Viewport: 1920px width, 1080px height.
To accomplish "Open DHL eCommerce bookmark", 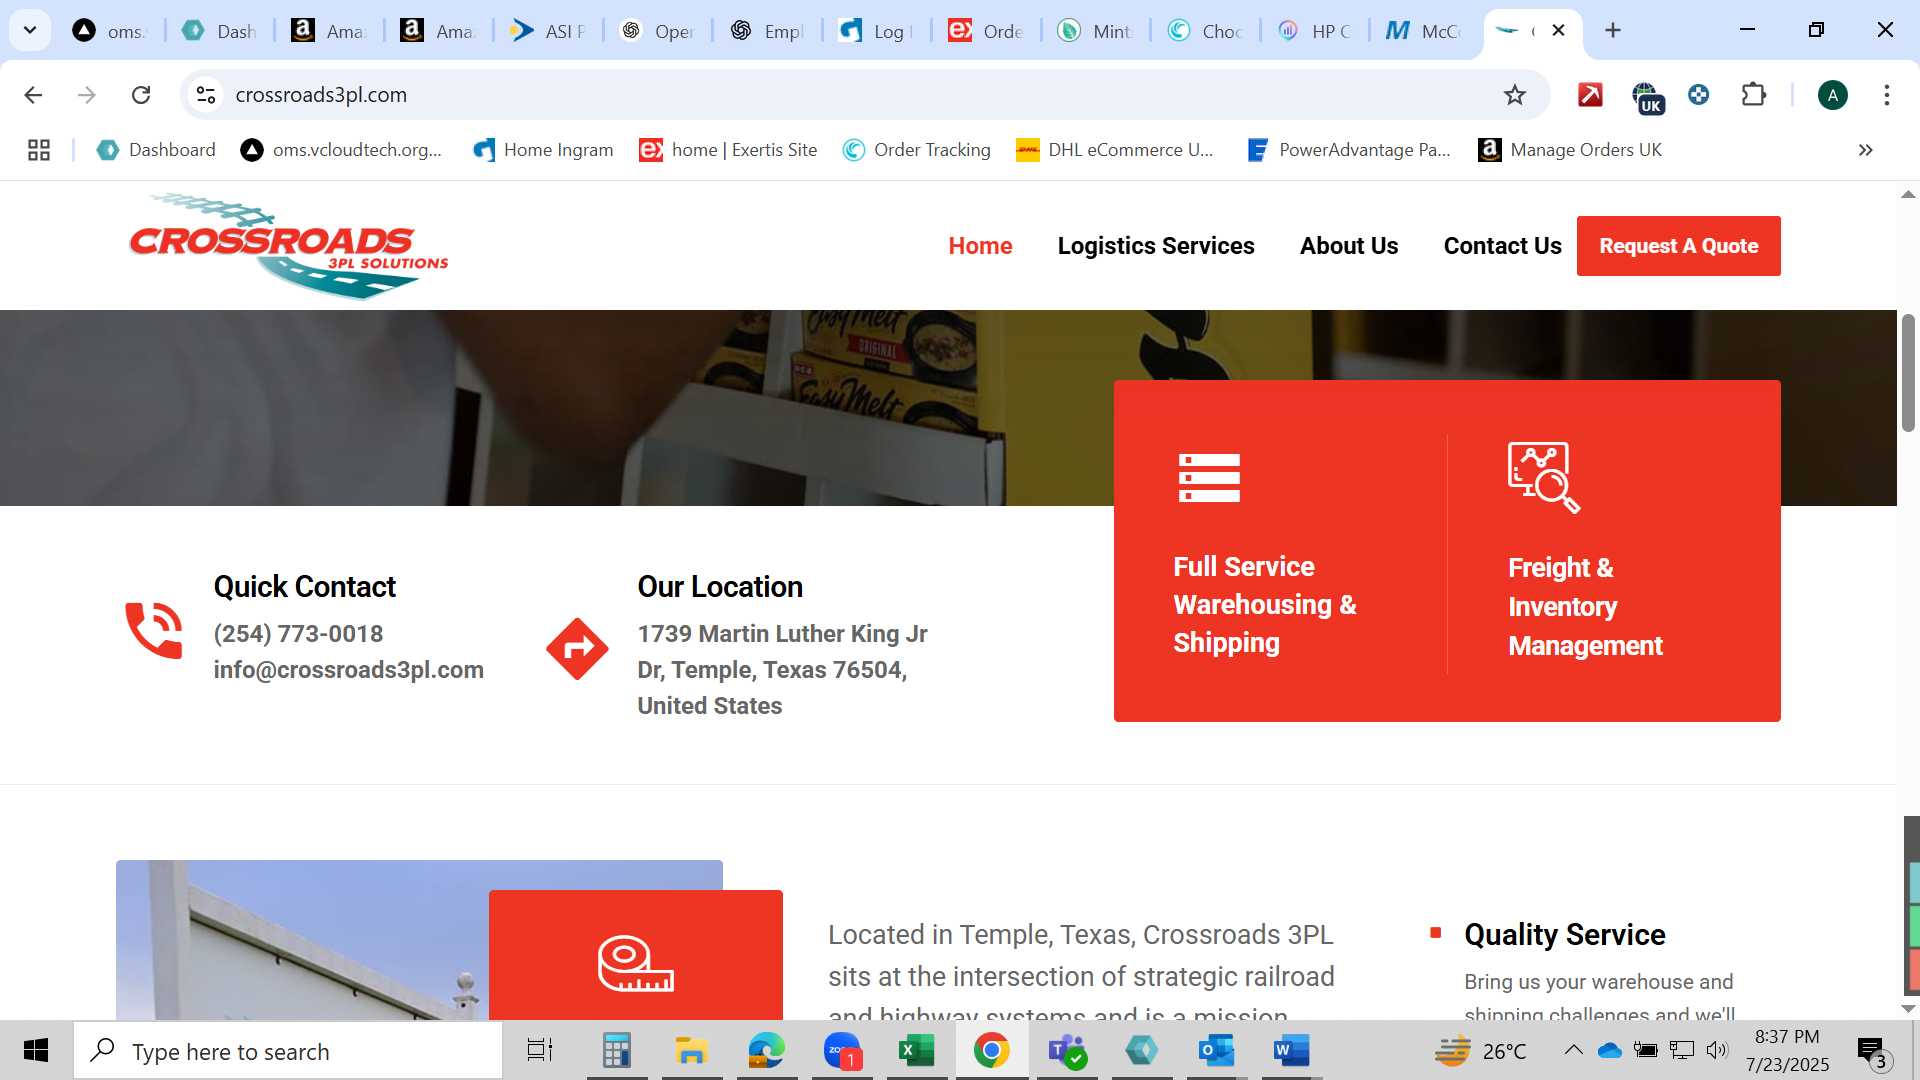I will (1114, 150).
